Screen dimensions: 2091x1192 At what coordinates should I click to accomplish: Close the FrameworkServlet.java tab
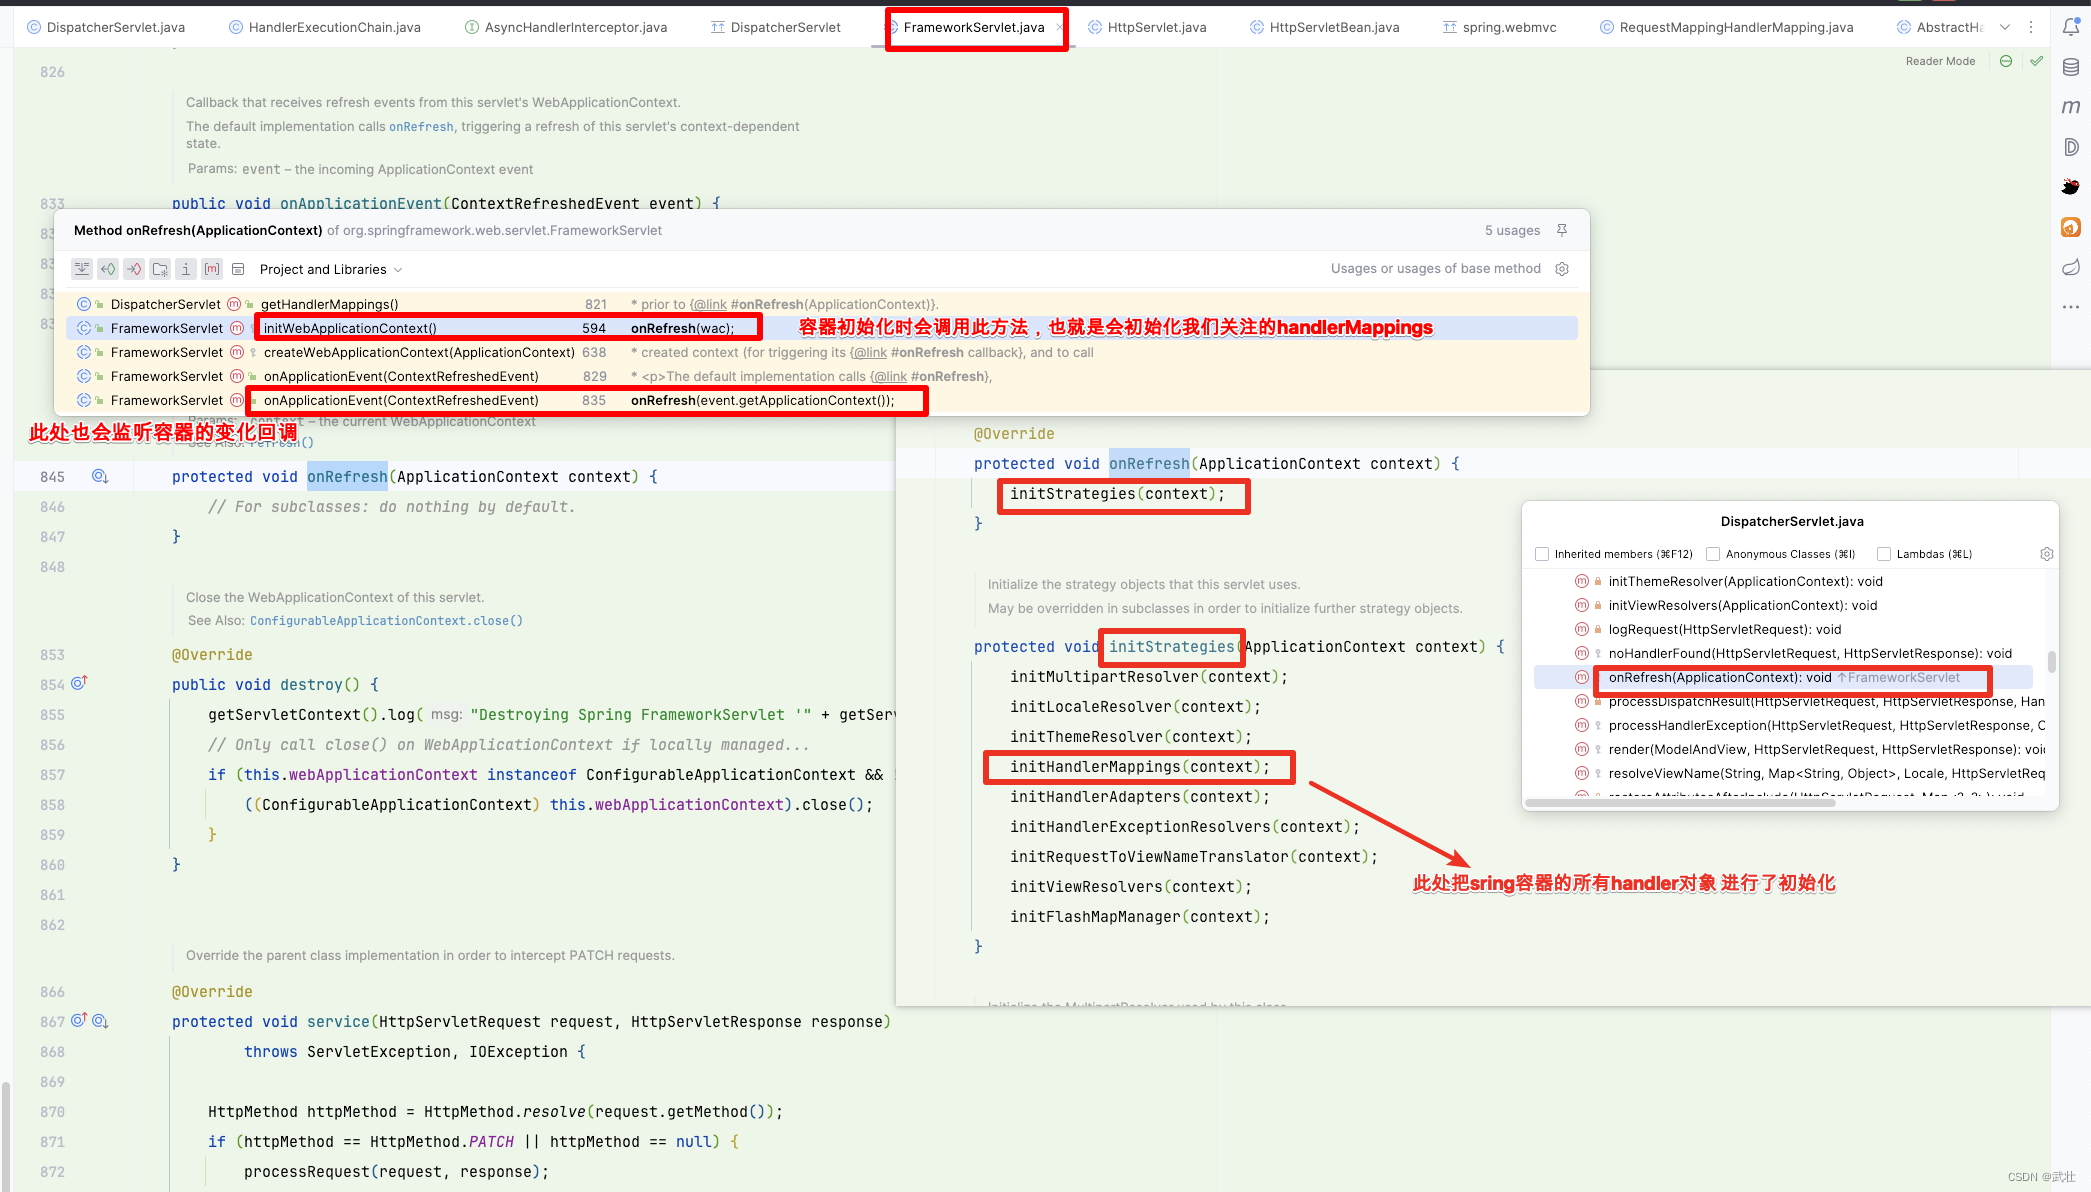pos(1059,27)
